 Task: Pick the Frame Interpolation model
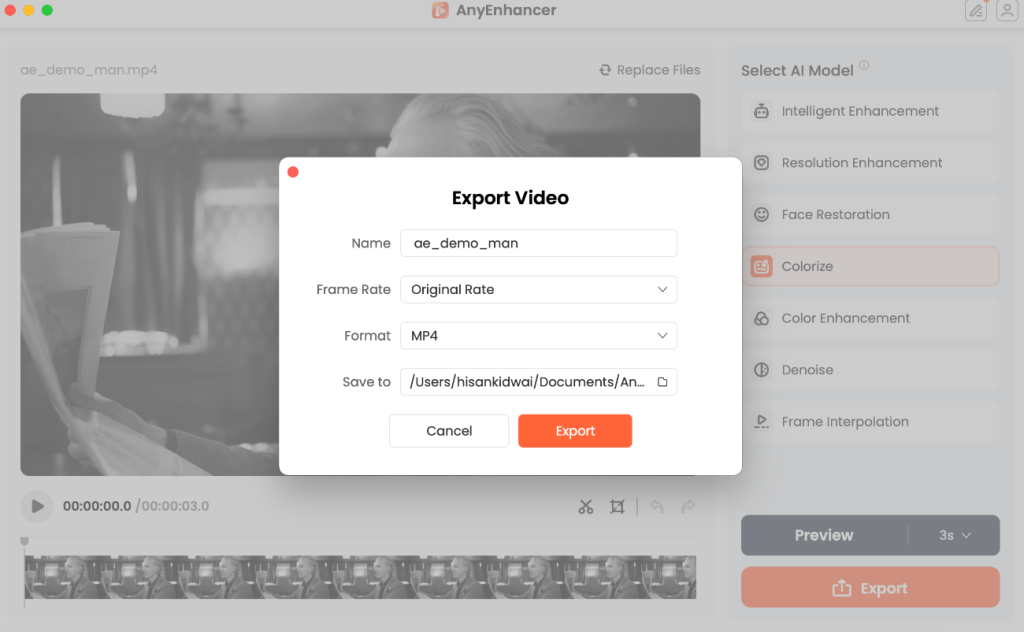point(869,421)
